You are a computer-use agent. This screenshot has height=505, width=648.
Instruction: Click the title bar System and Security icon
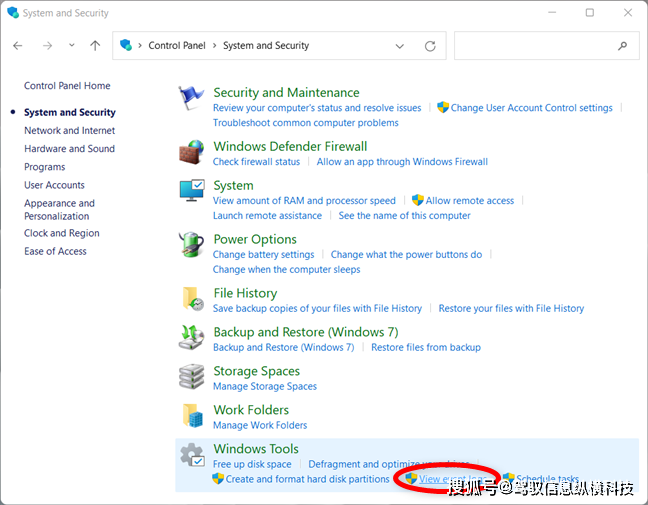(x=13, y=12)
